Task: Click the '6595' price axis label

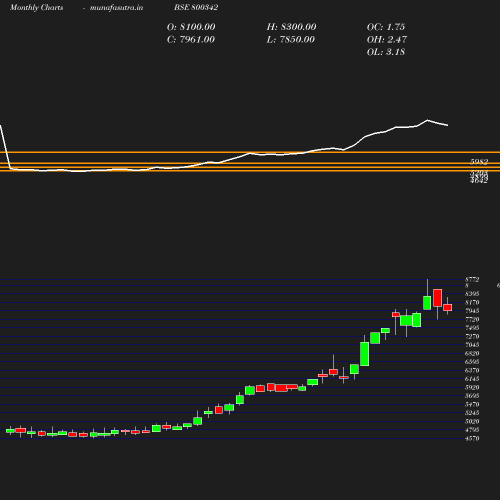Action: (x=472, y=362)
